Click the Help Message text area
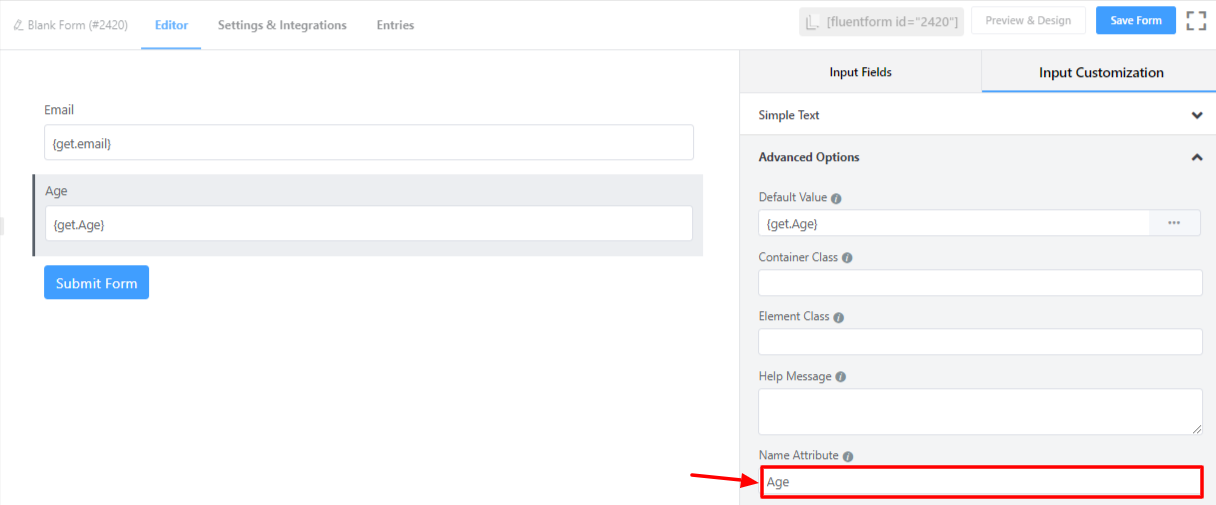Image resolution: width=1216 pixels, height=505 pixels. tap(979, 411)
